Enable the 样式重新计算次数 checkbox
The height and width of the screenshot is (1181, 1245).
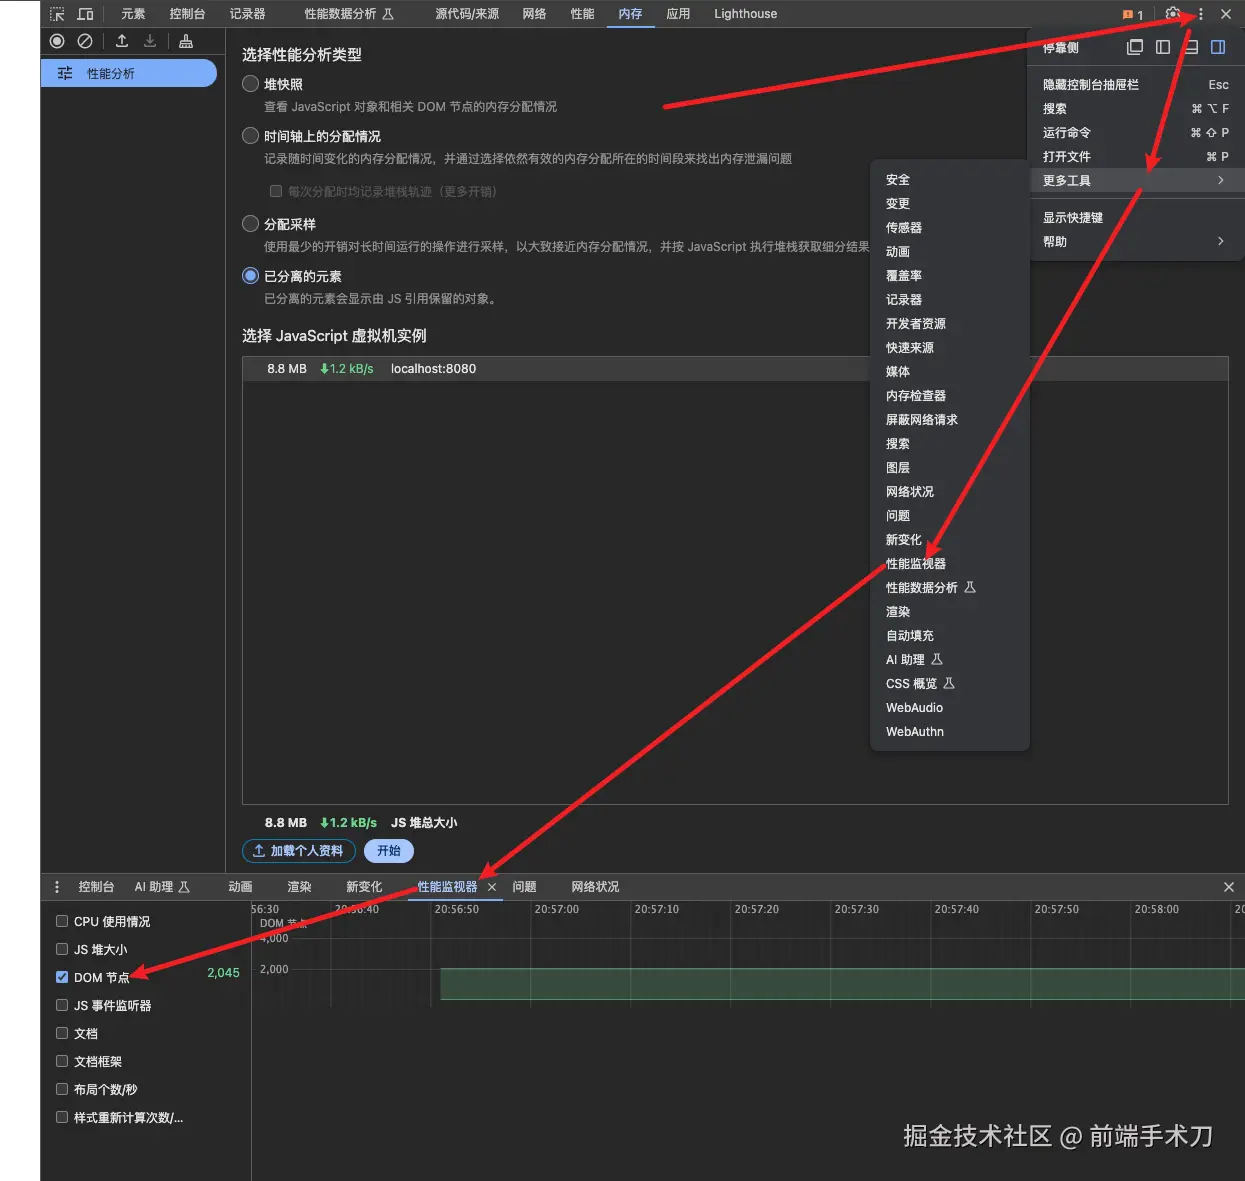coord(62,1117)
